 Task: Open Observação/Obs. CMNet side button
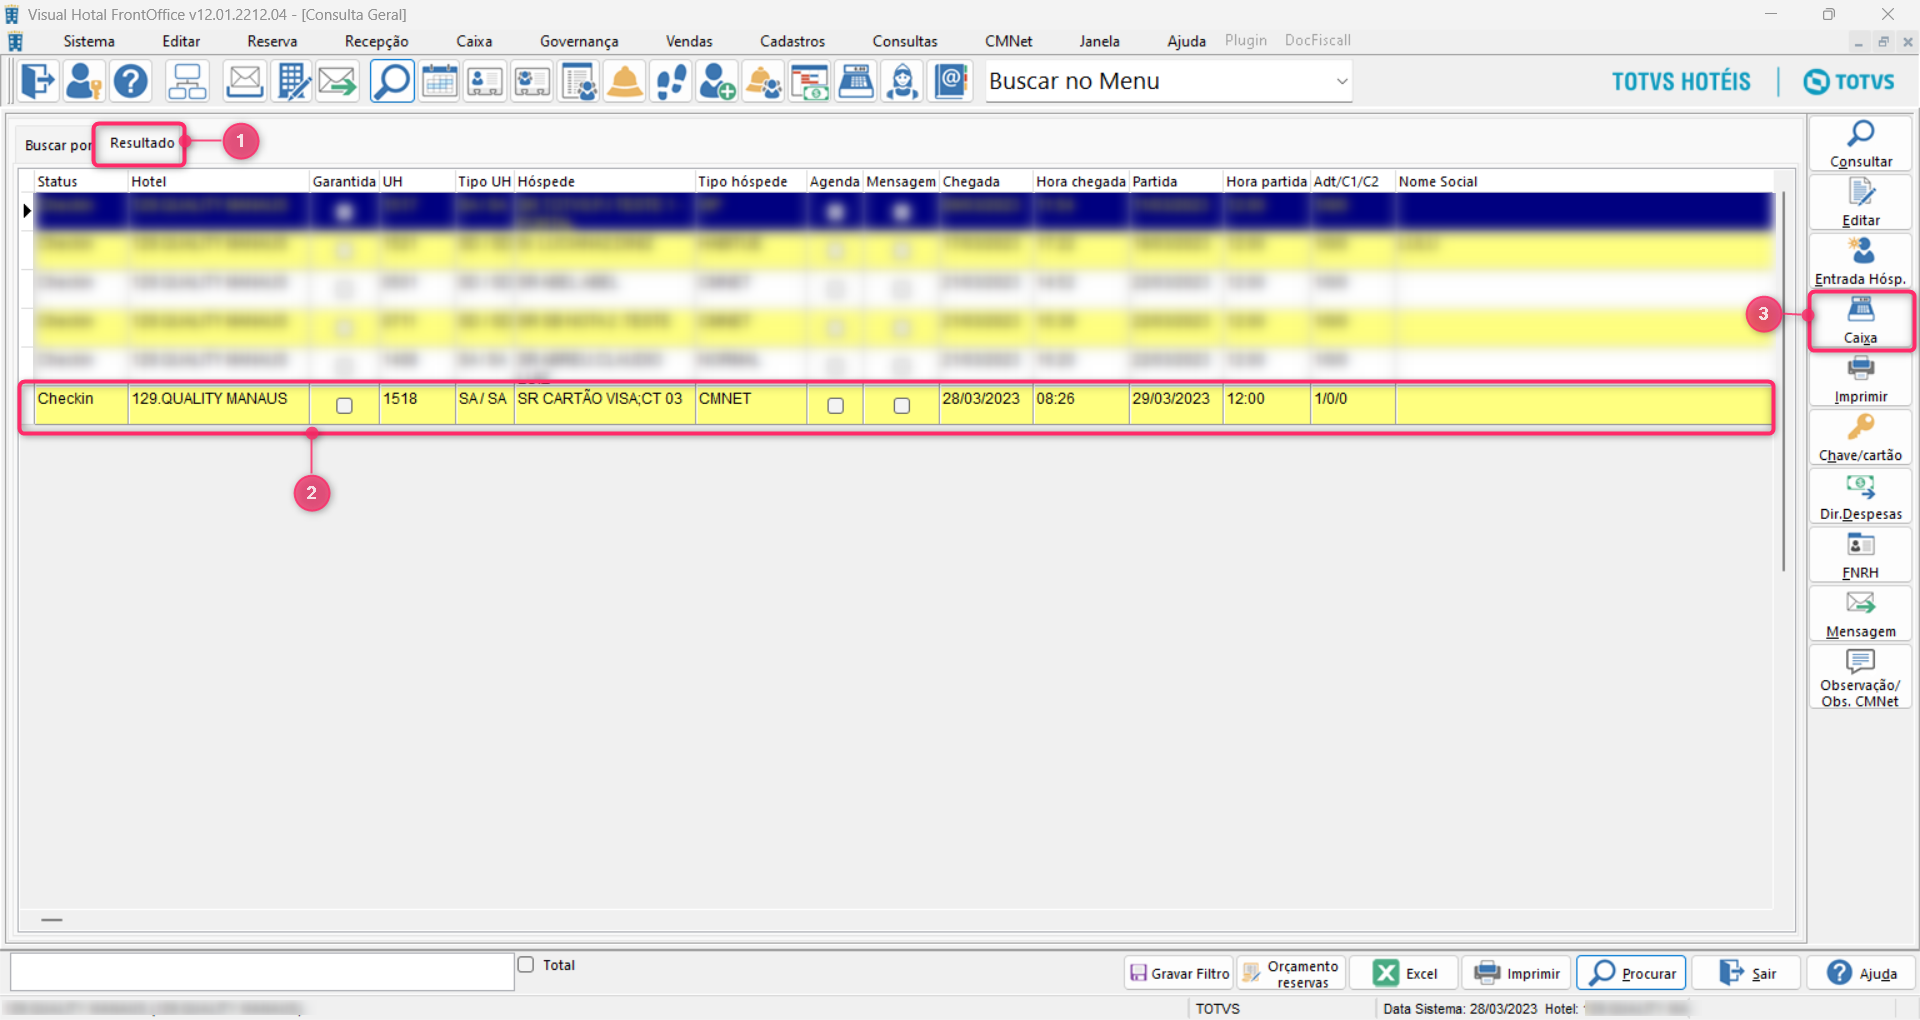coord(1860,677)
